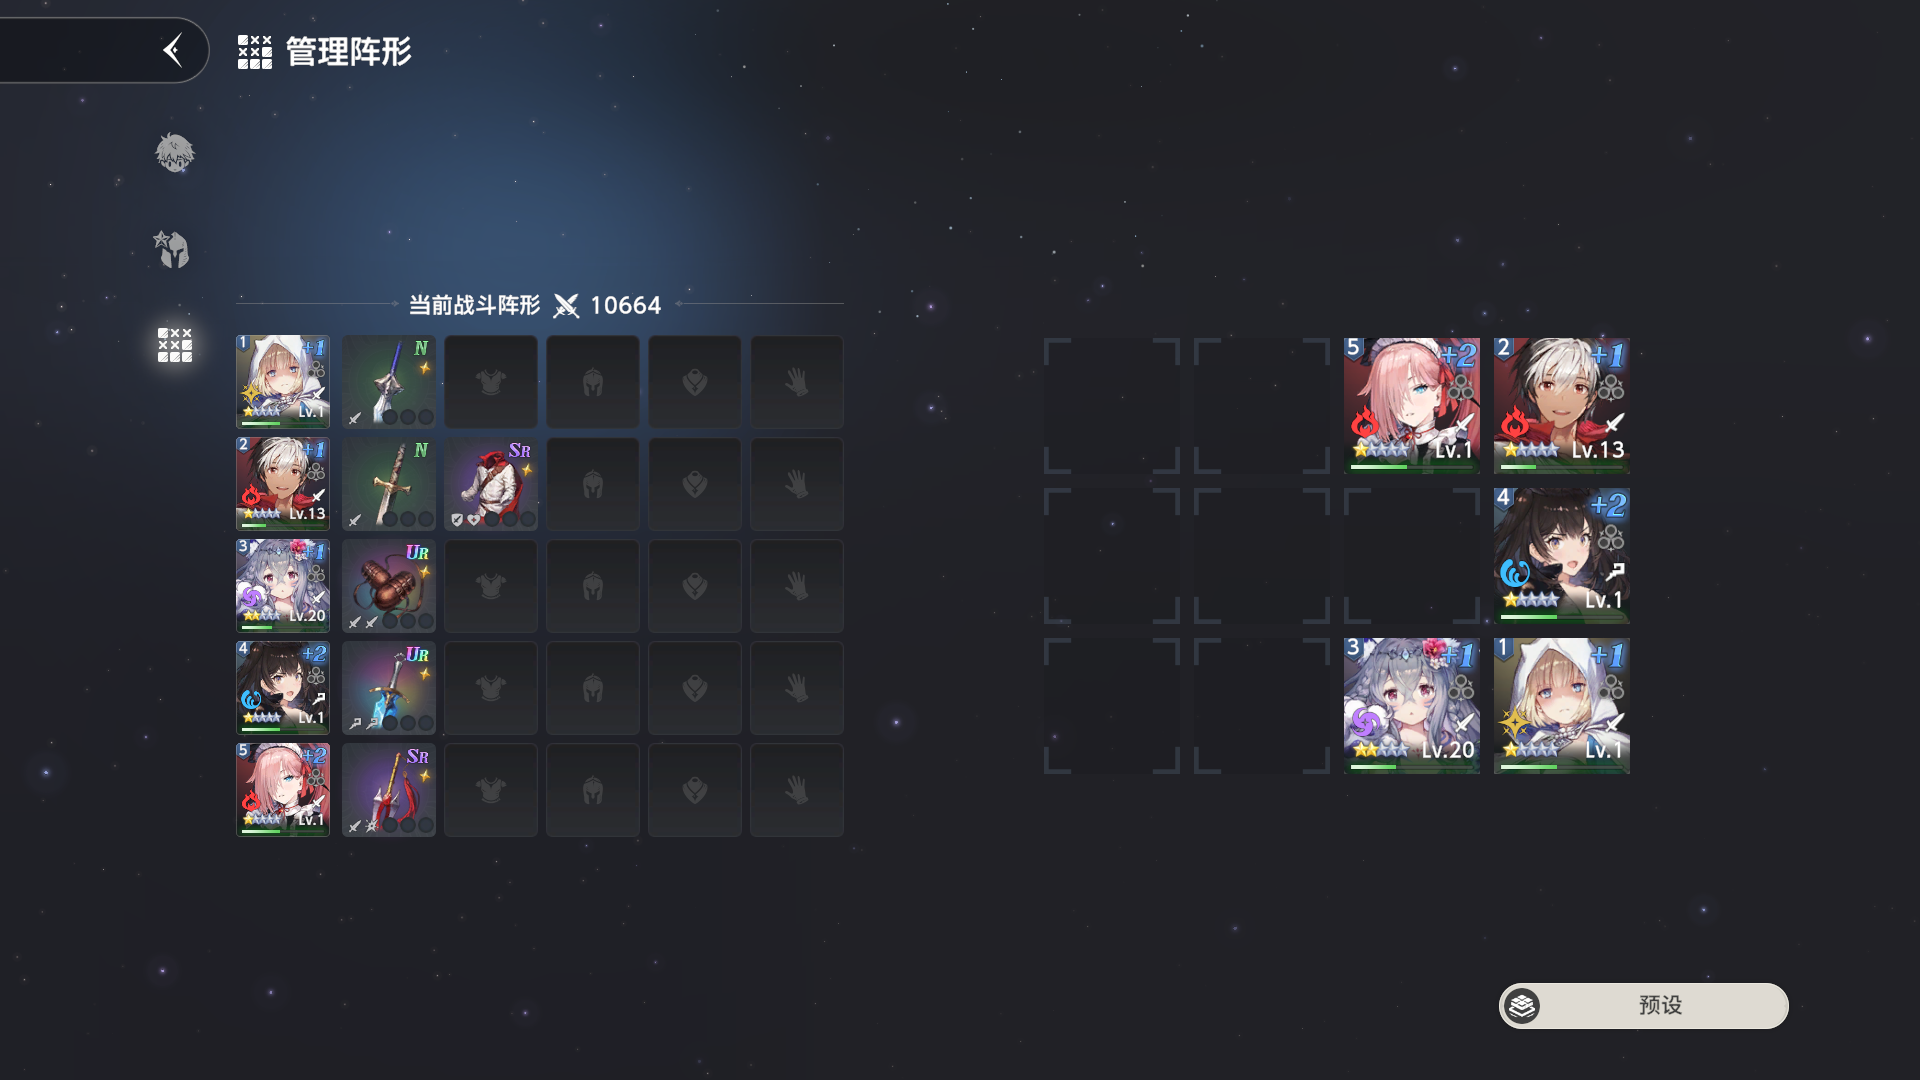The image size is (1920, 1080).
Task: Select the UR blue sword of hero 4
Action: click(x=389, y=688)
